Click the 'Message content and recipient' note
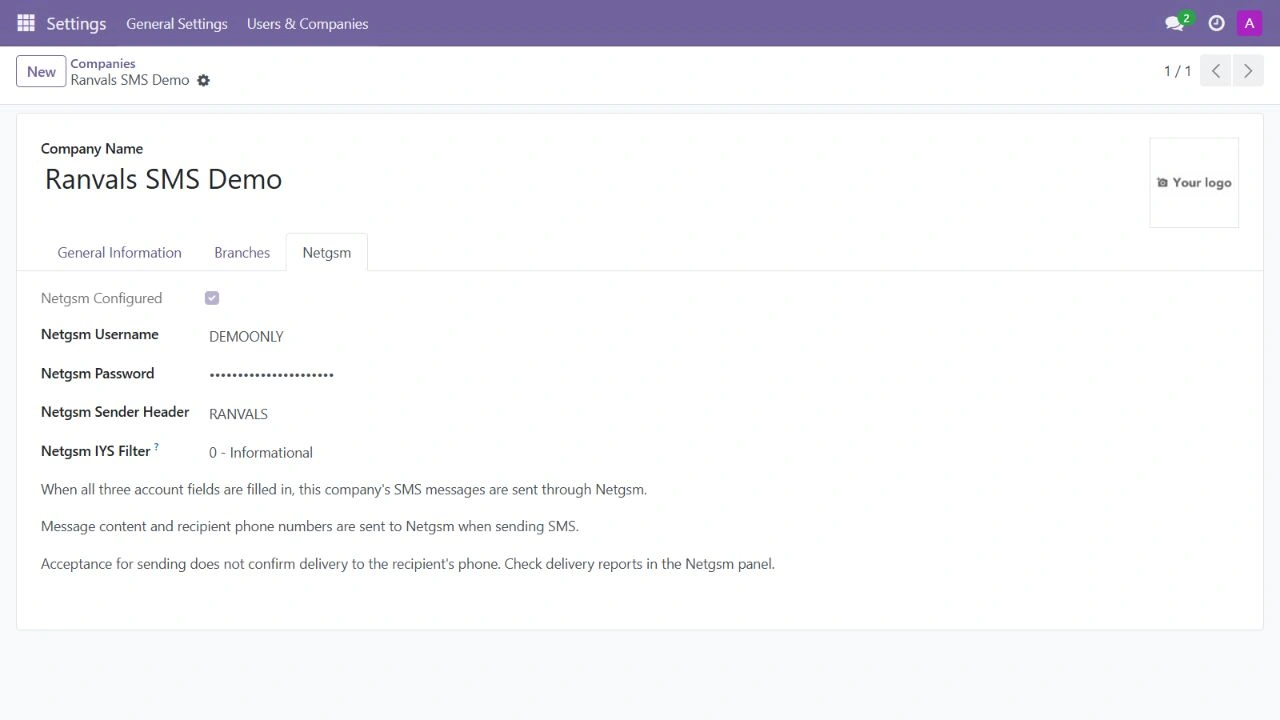This screenshot has height=720, width=1280. (x=310, y=526)
